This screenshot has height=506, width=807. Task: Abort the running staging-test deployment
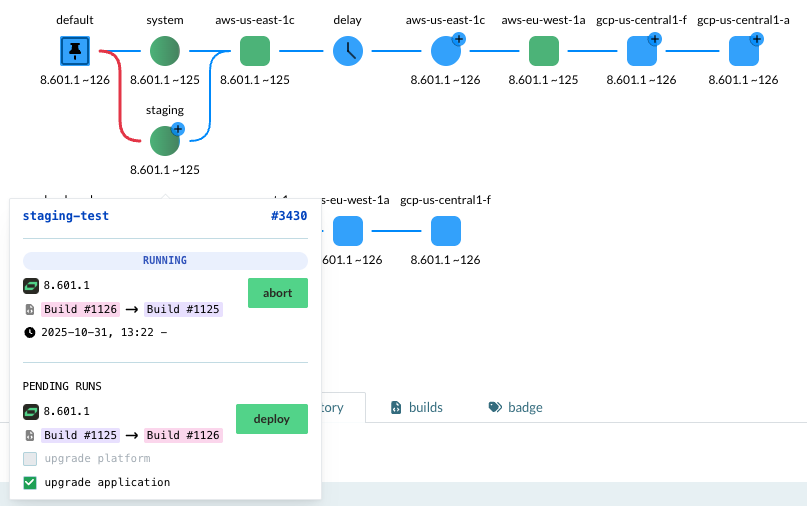click(278, 293)
